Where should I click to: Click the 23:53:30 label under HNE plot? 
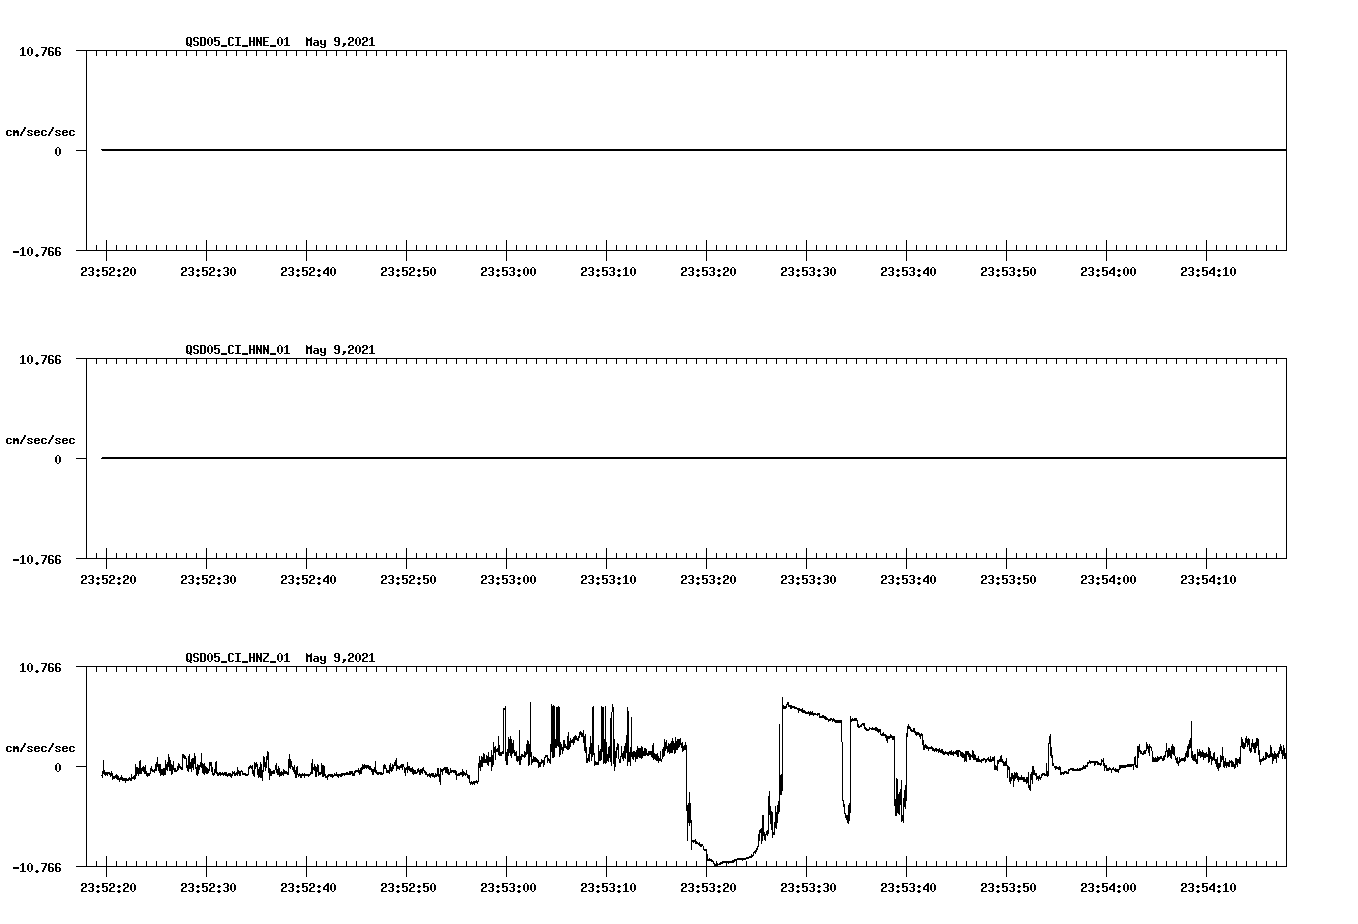click(x=808, y=272)
